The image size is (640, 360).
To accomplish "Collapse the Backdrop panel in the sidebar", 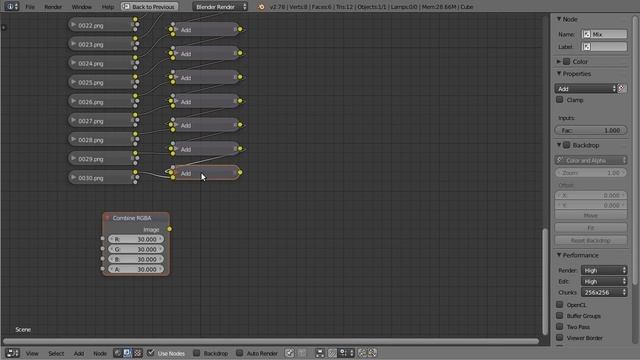I will pyautogui.click(x=559, y=145).
